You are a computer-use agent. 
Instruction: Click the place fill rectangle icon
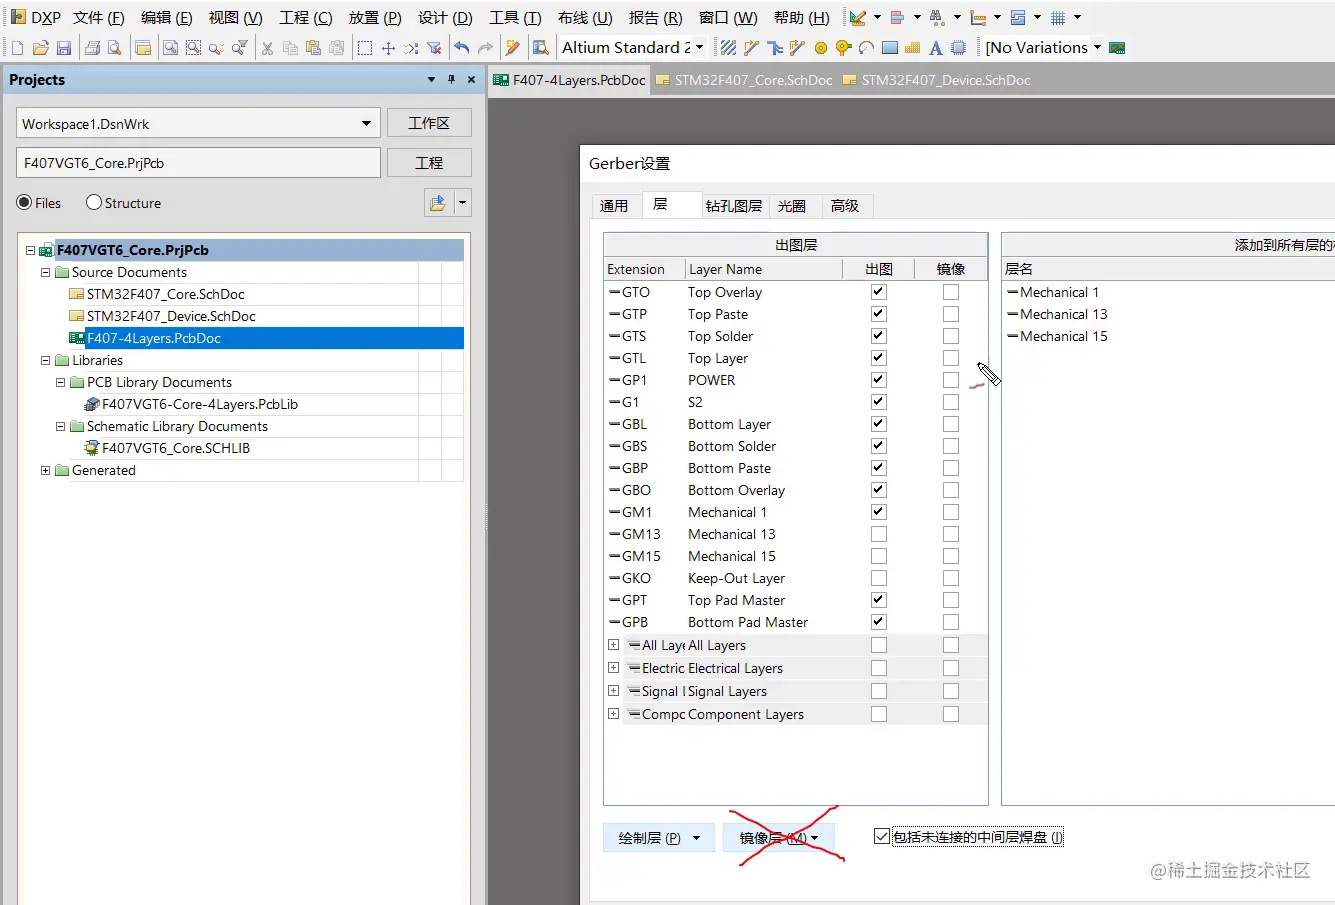coord(889,48)
